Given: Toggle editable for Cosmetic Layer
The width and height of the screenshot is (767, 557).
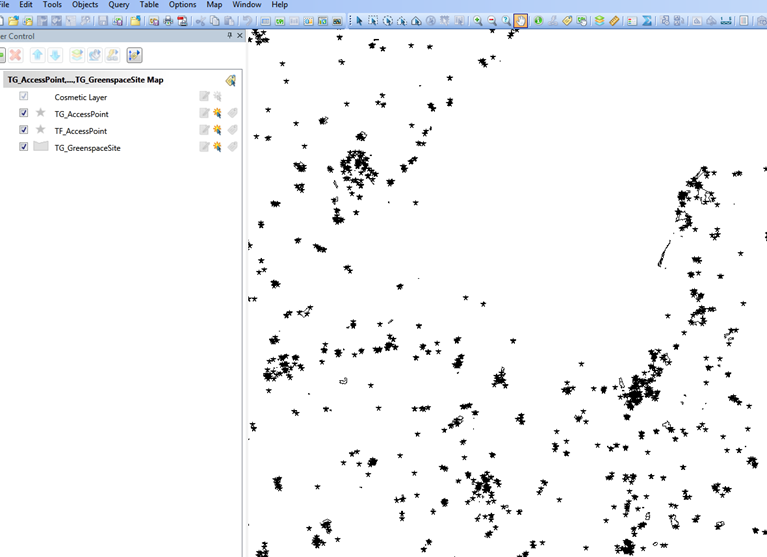Looking at the screenshot, I should [204, 96].
